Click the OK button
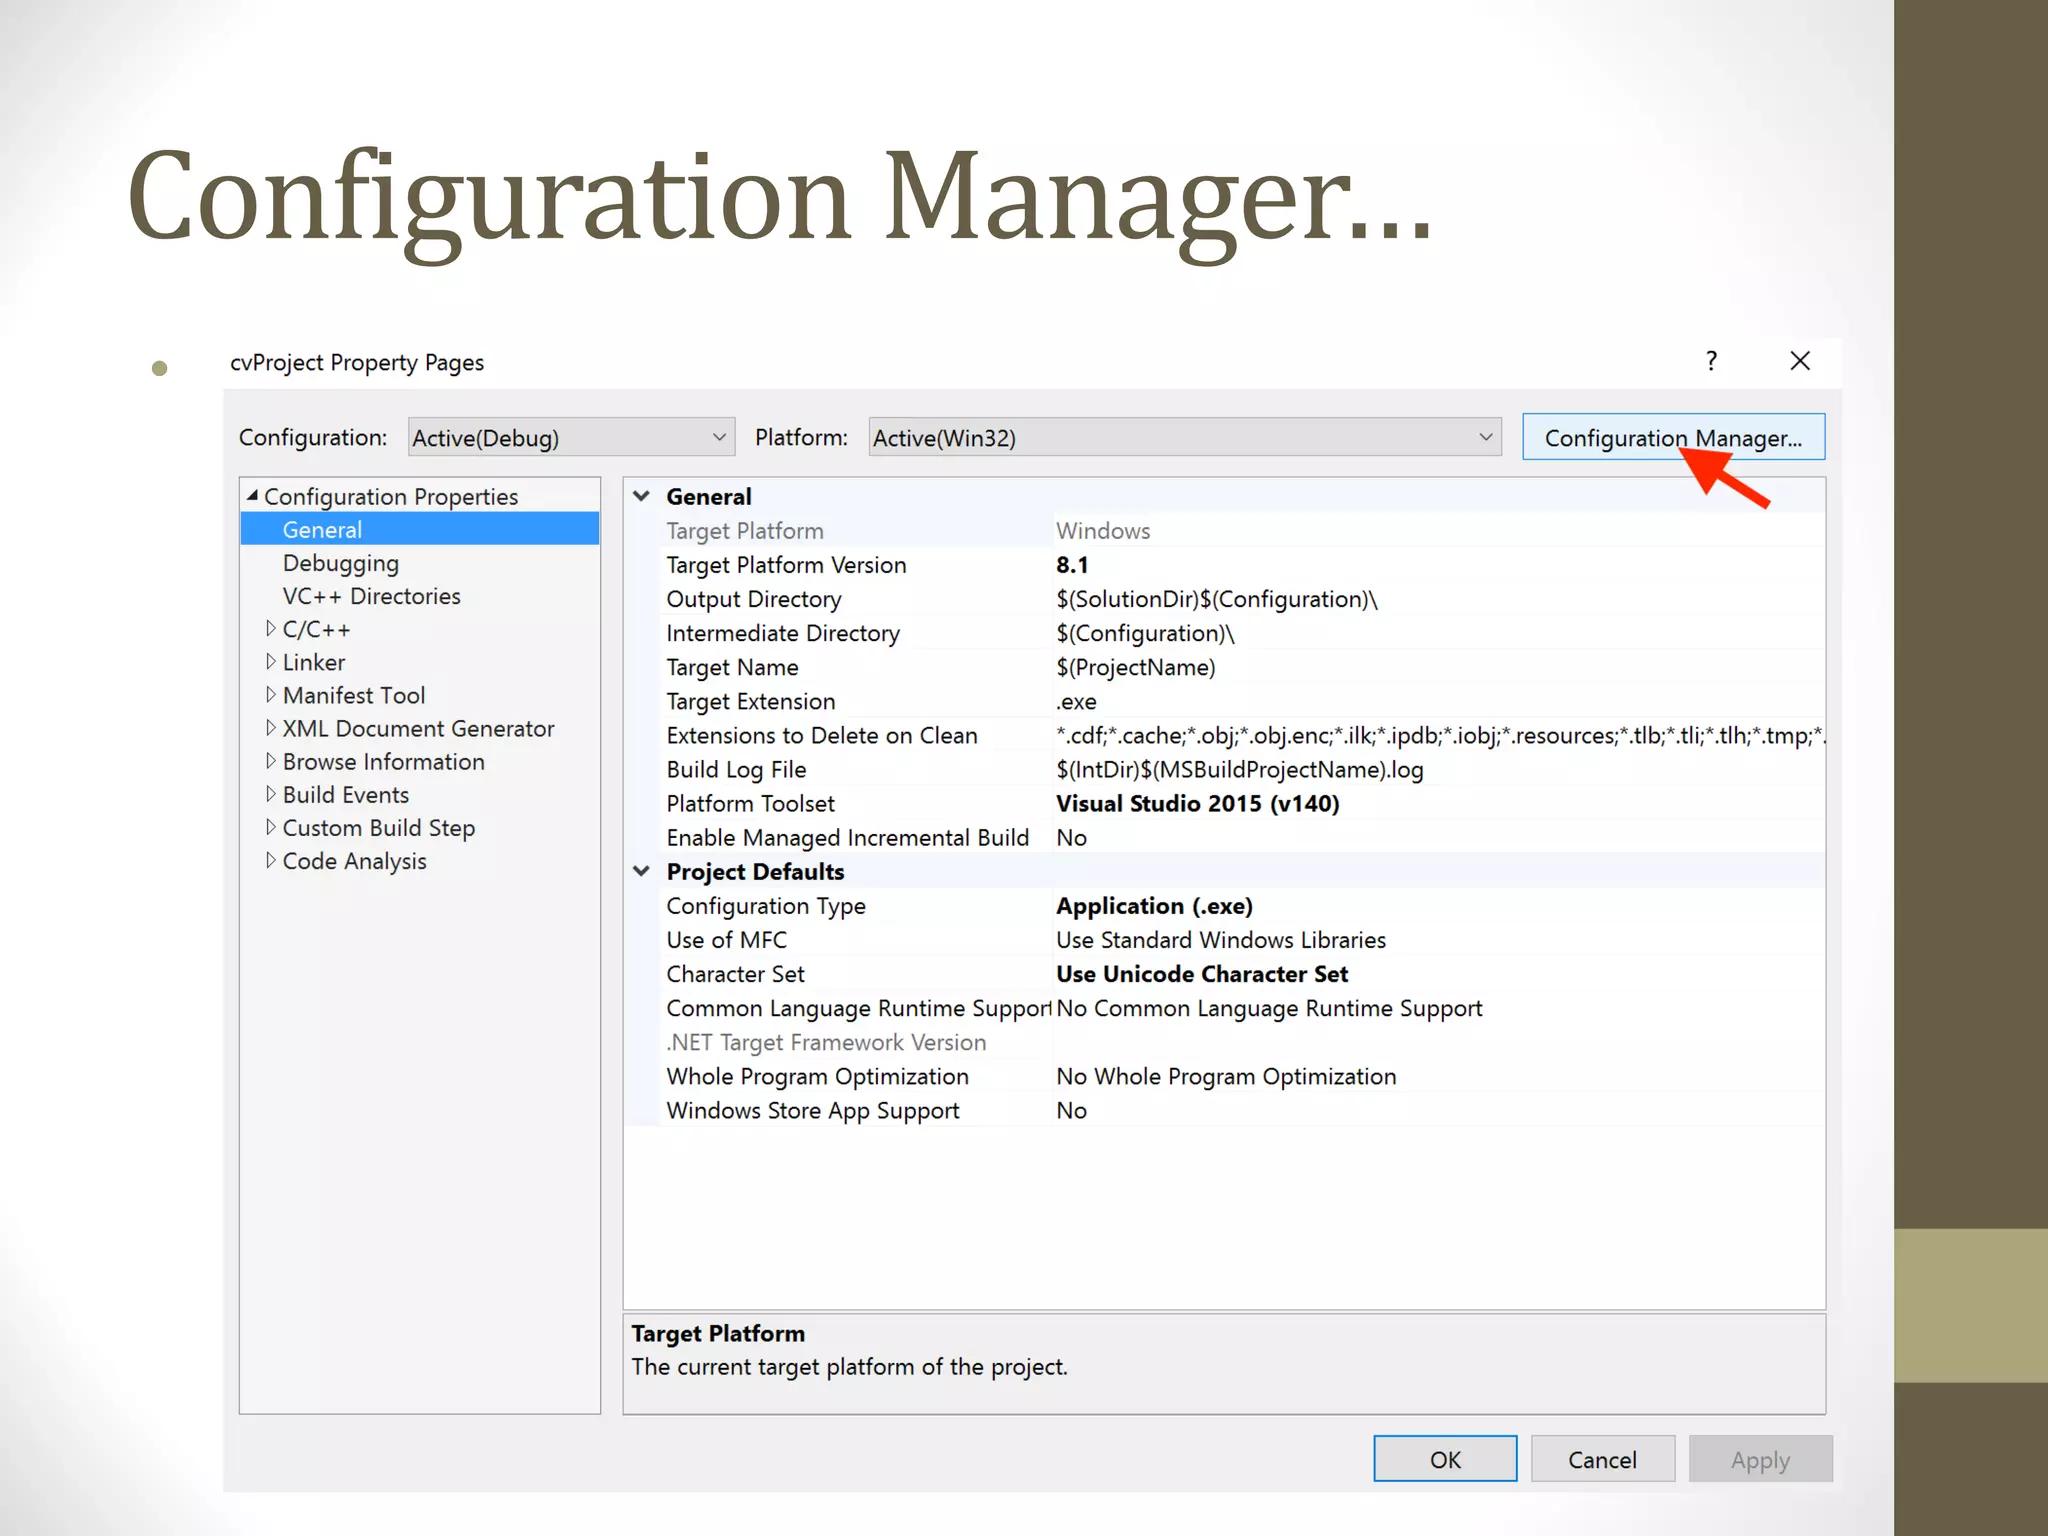 (x=1444, y=1459)
